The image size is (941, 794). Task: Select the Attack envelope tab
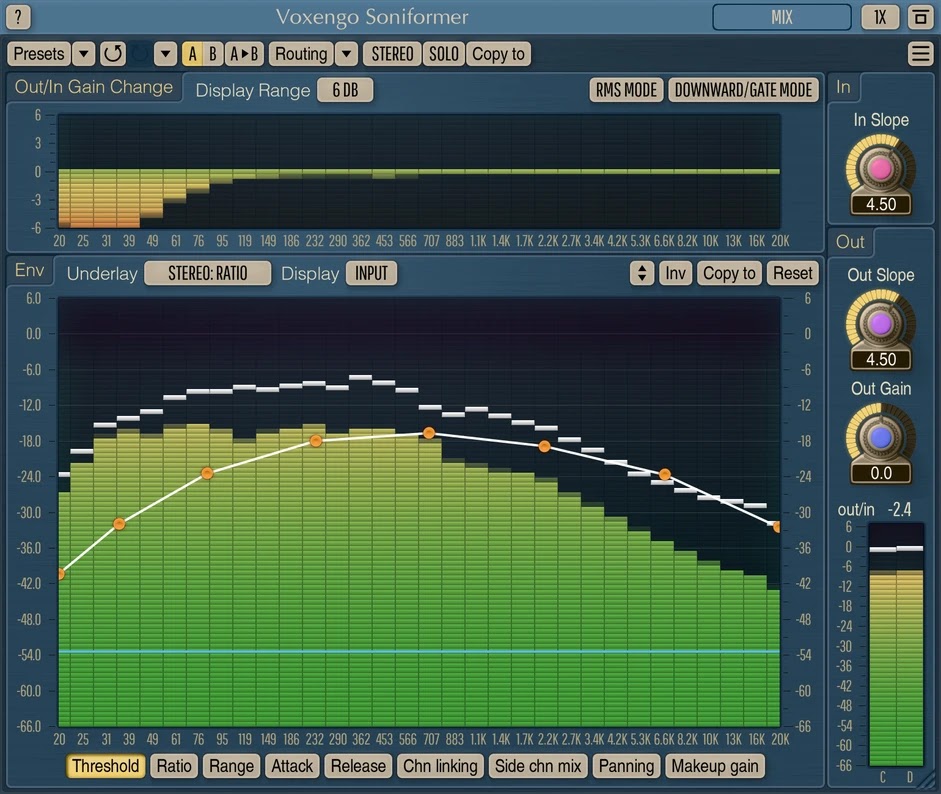pyautogui.click(x=292, y=766)
